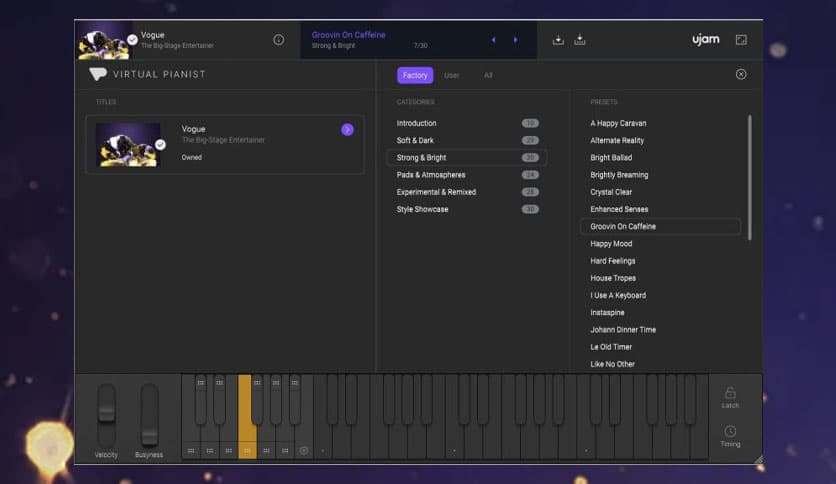Load the Like No Other preset

point(613,364)
